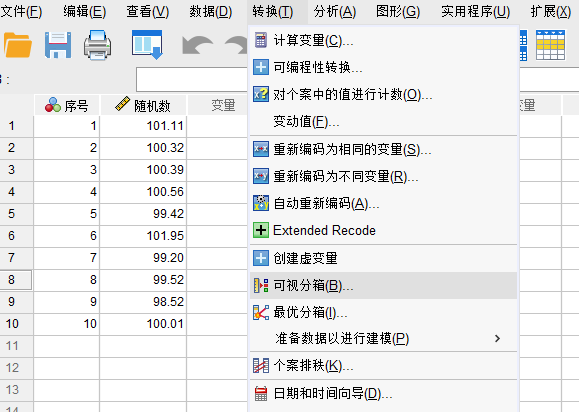This screenshot has width=579, height=412.
Task: Click the save floppy disk icon
Action: (58, 45)
